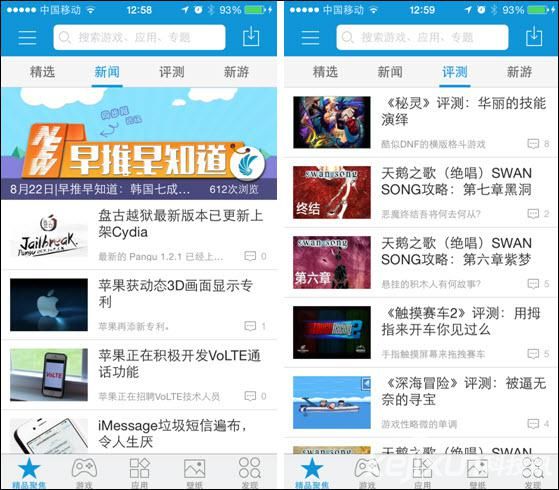Select 精选 tab on the 12:59 screen
The width and height of the screenshot is (559, 490).
coord(325,72)
